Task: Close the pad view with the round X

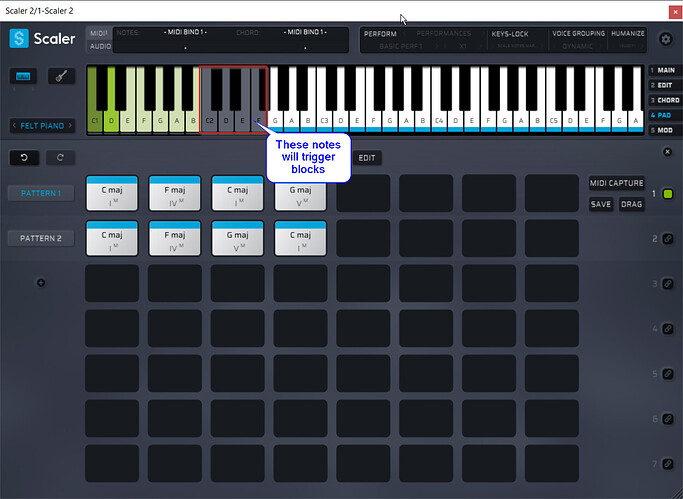Action: 667,152
